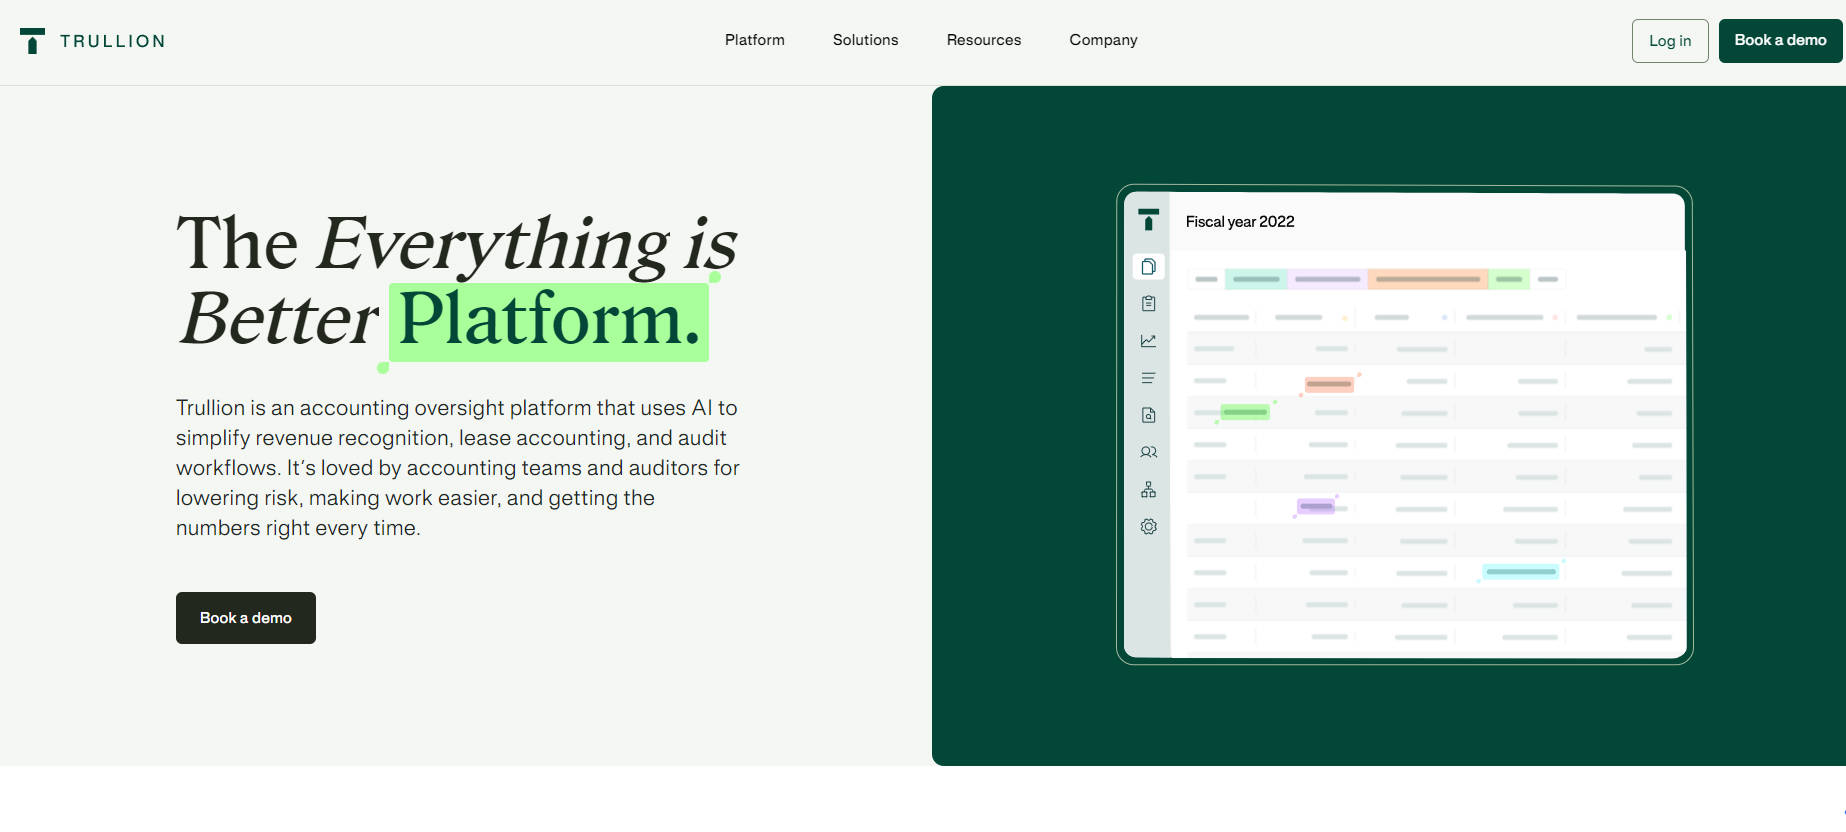Expand the Resources navigation menu
Image resolution: width=1846 pixels, height=832 pixels.
click(983, 40)
